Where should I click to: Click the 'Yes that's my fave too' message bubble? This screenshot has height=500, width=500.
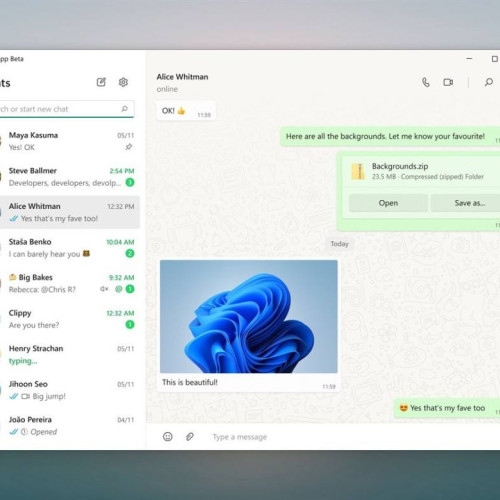pyautogui.click(x=447, y=408)
